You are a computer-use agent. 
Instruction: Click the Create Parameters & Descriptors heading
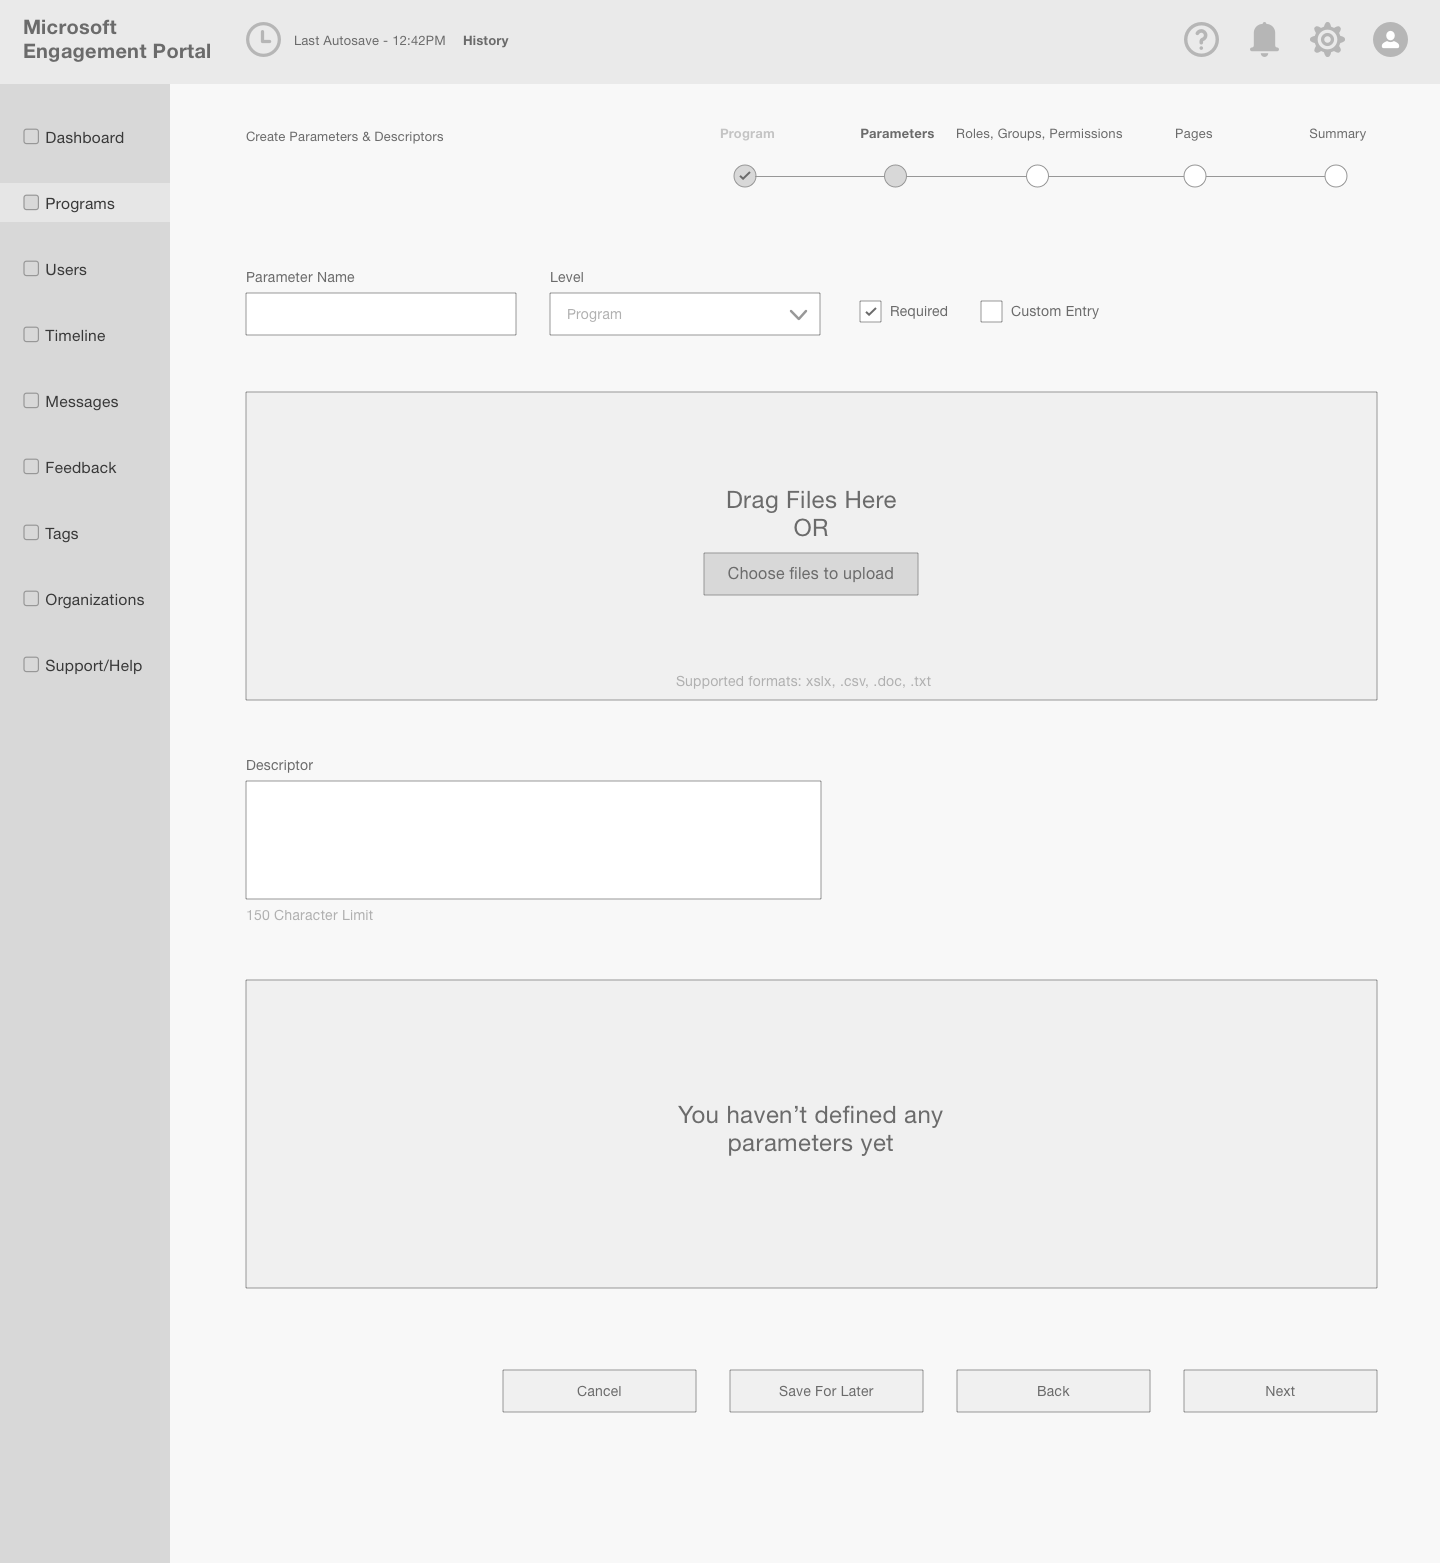coord(344,137)
